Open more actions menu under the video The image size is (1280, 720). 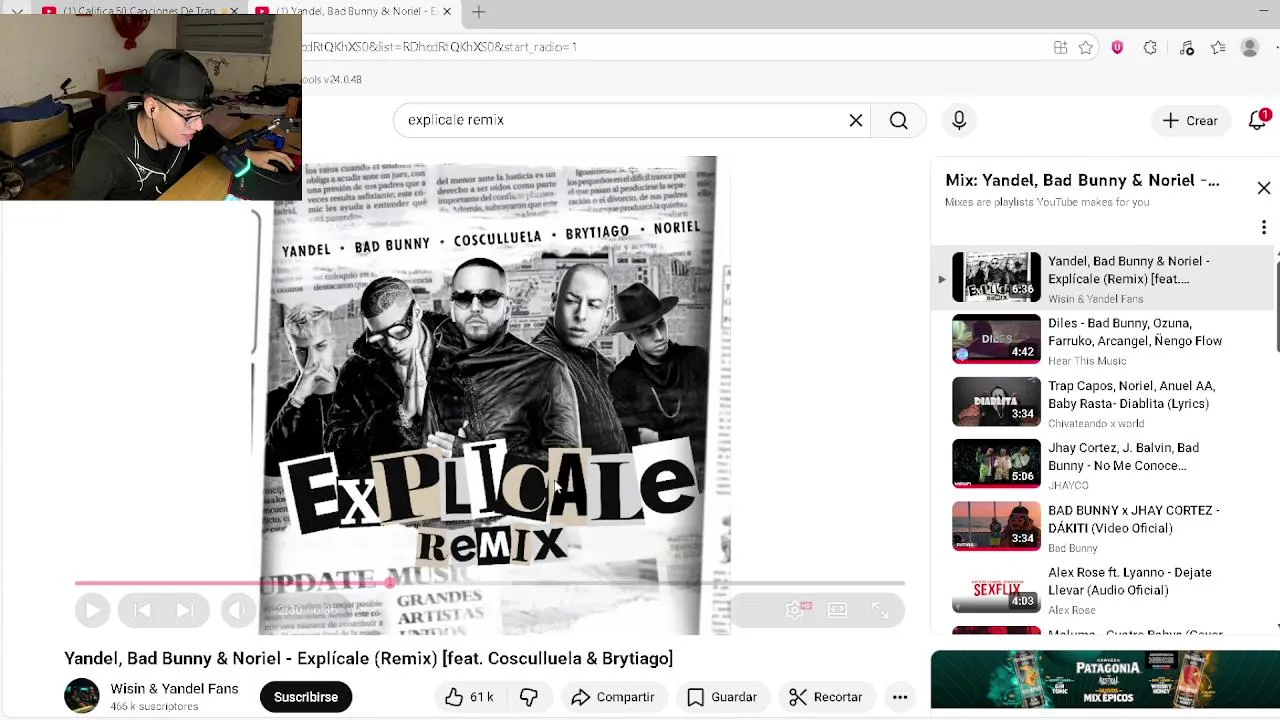[900, 697]
